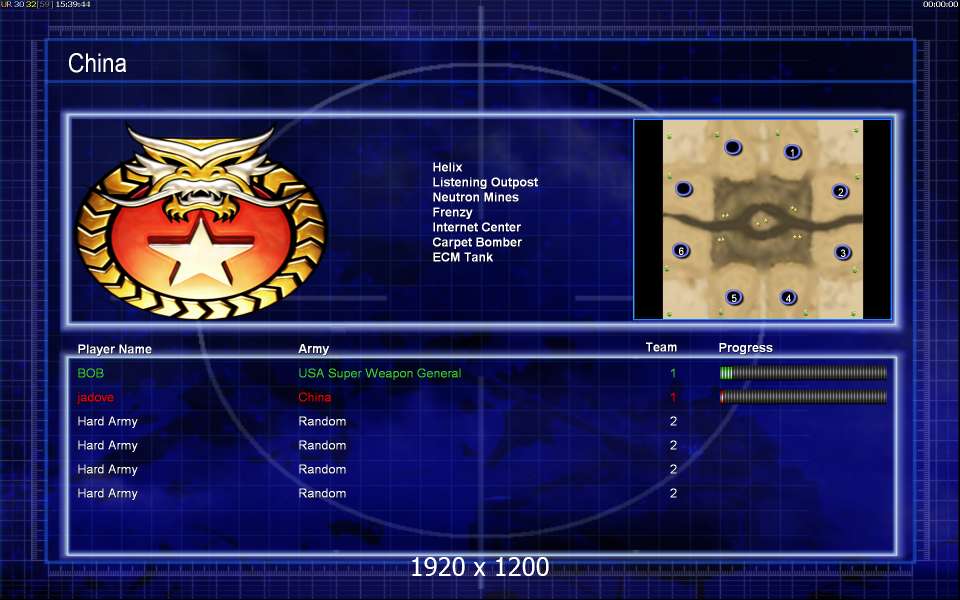Screen dimensions: 960x600
Task: Click BOB's green loading progress bar
Action: tap(803, 372)
